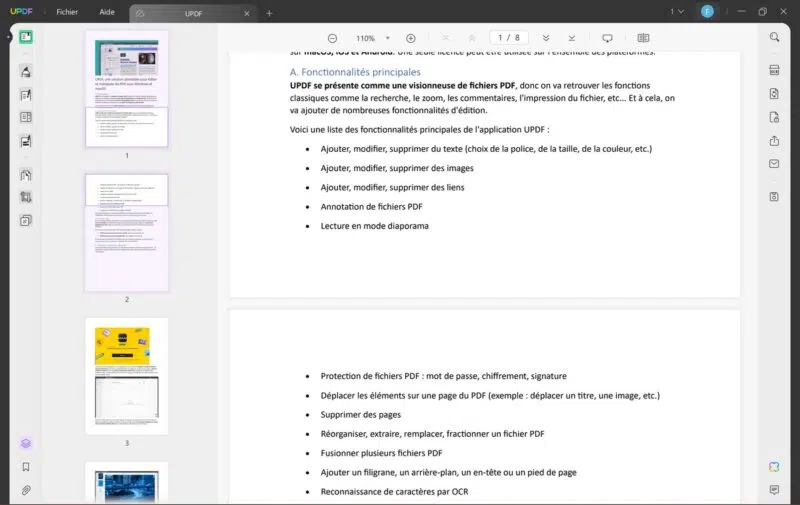Open the Fichier menu

click(x=67, y=12)
